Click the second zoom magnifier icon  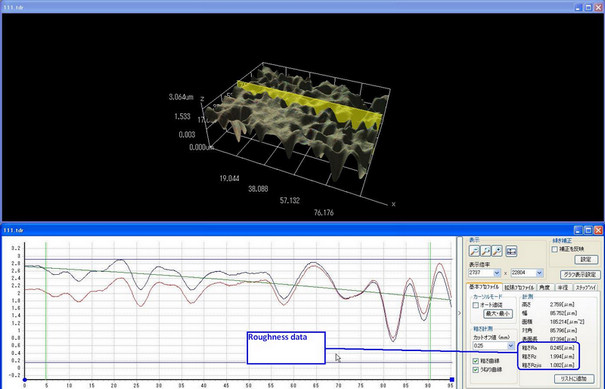tap(486, 251)
